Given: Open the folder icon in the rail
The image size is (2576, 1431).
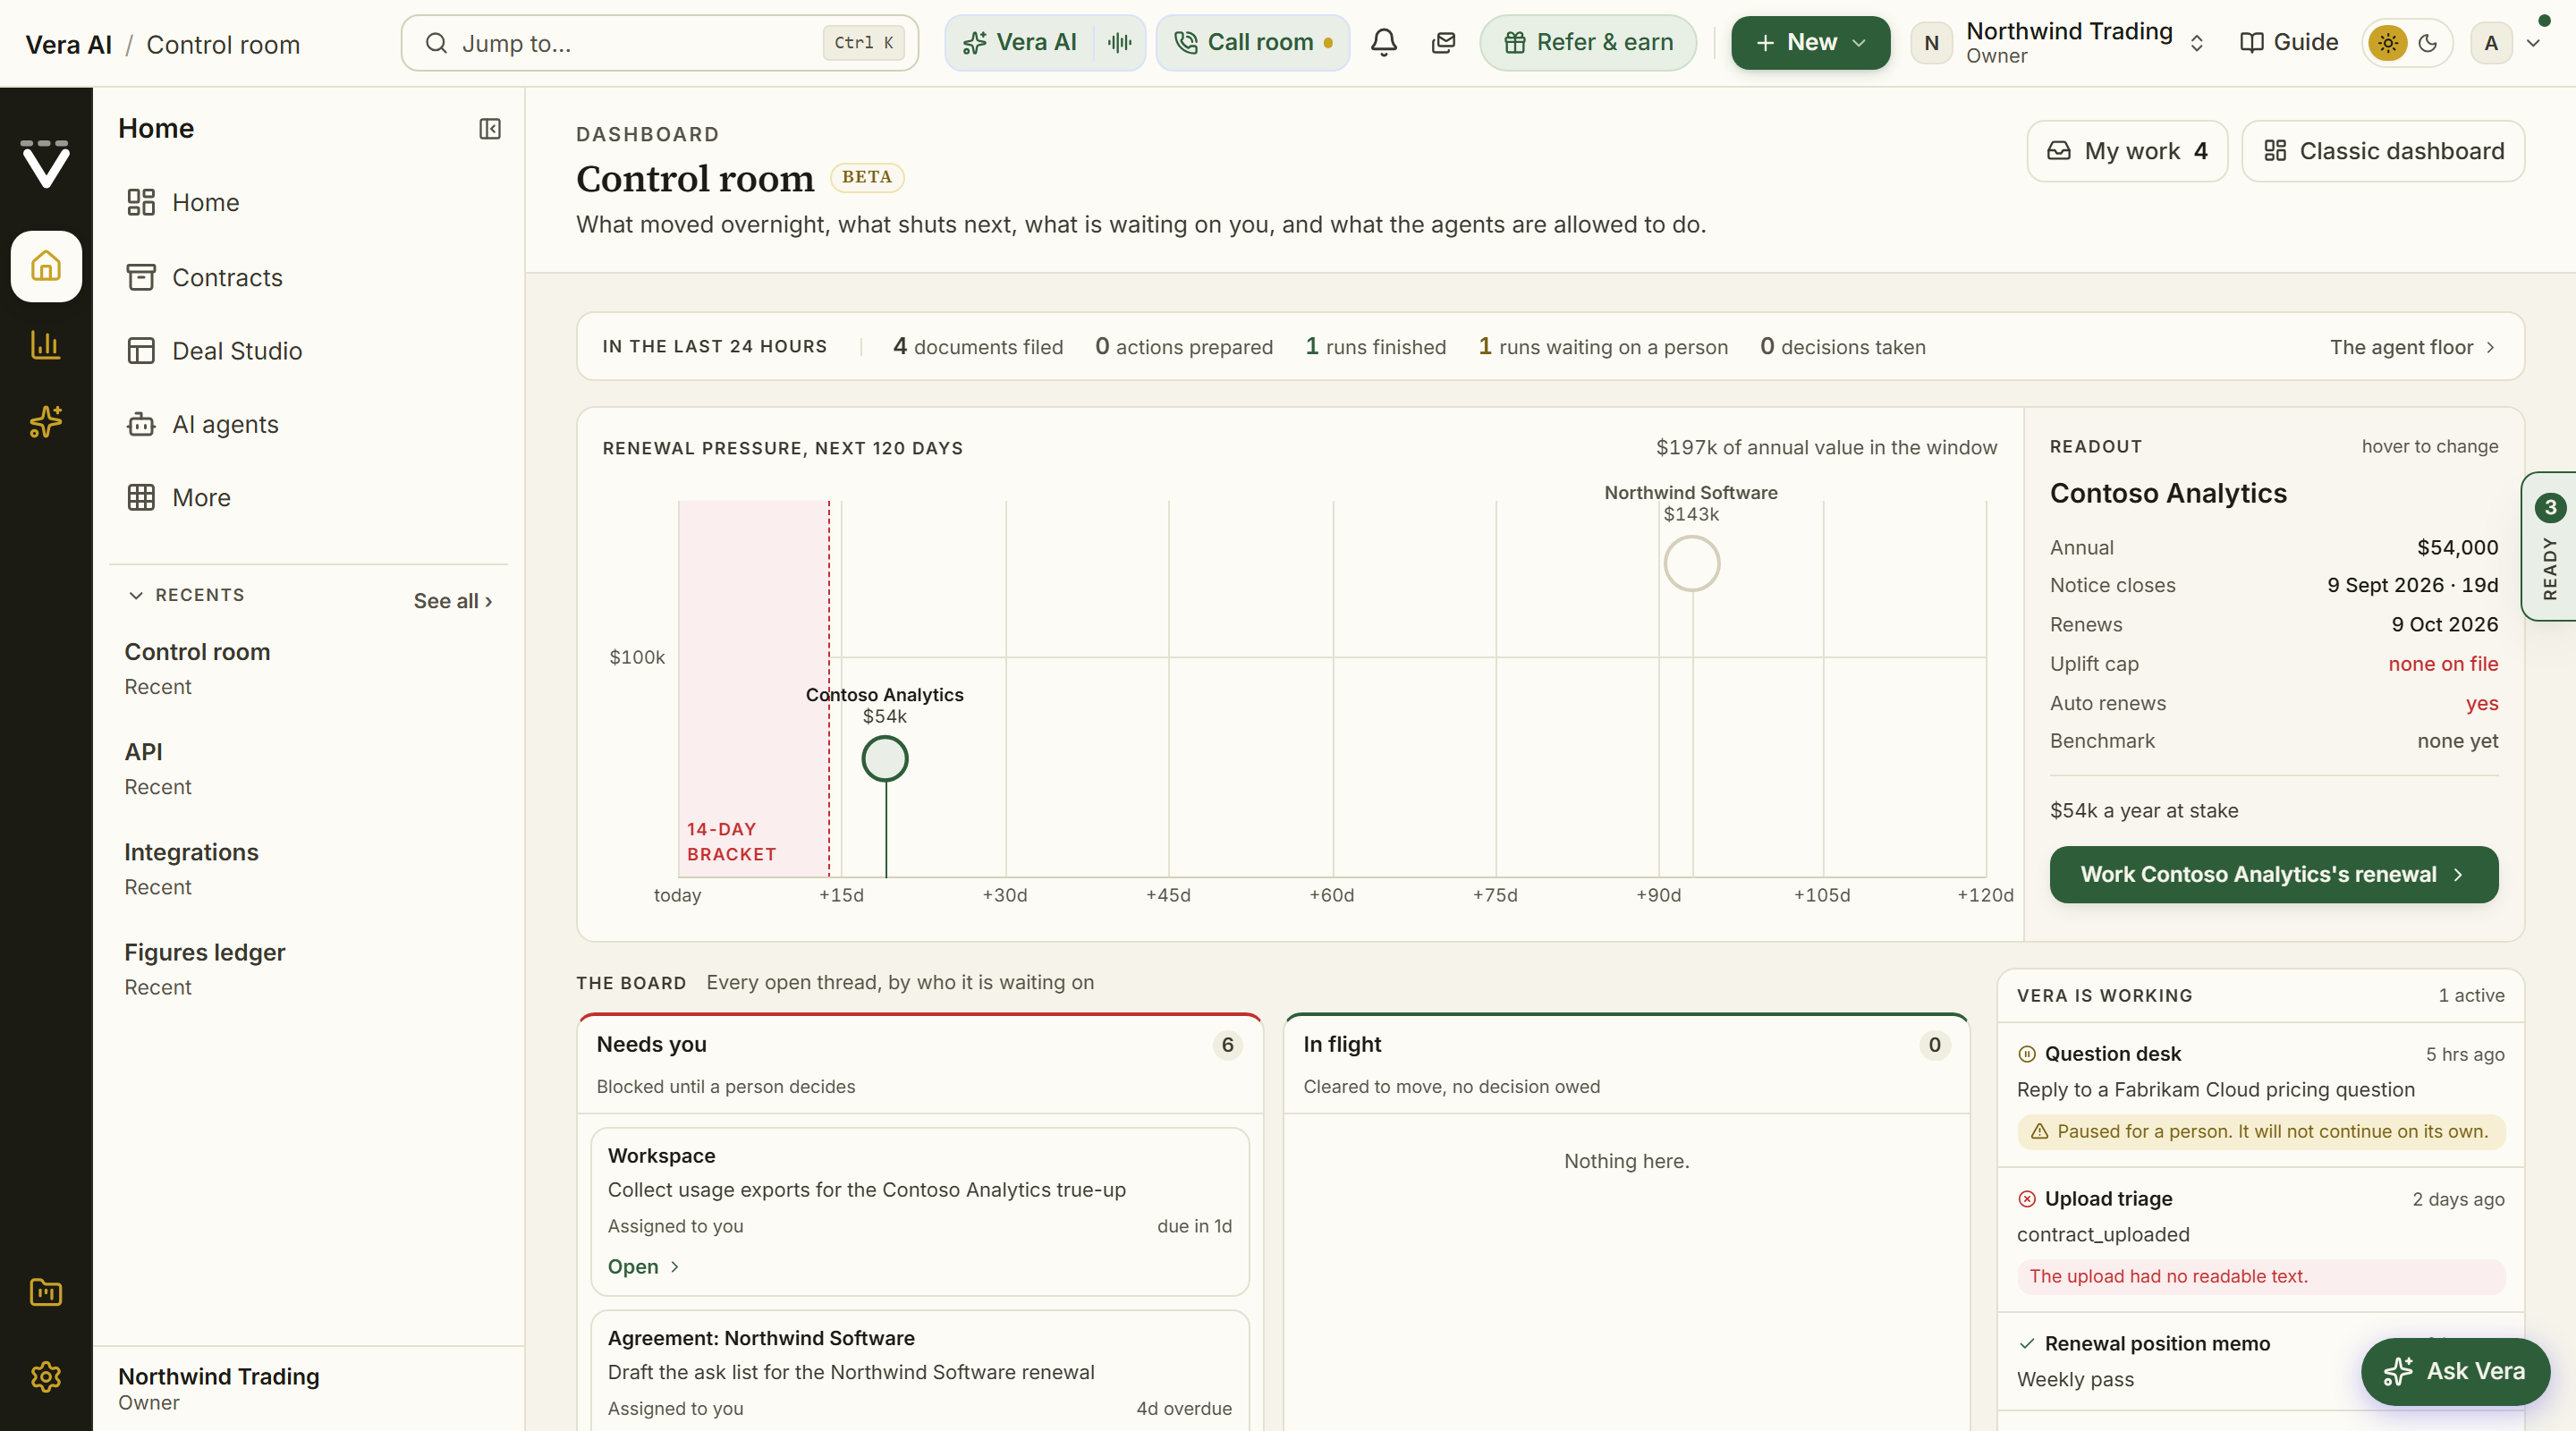Looking at the screenshot, I should point(46,1292).
